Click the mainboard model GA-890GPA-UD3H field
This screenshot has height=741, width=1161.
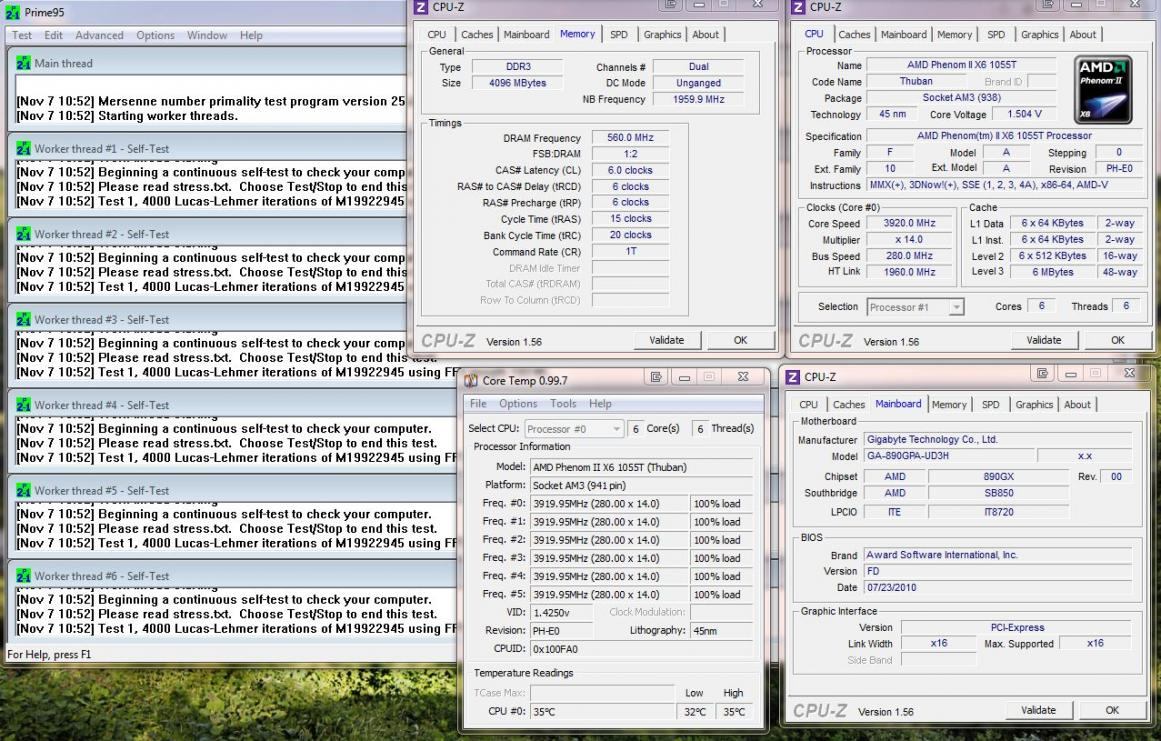click(947, 455)
